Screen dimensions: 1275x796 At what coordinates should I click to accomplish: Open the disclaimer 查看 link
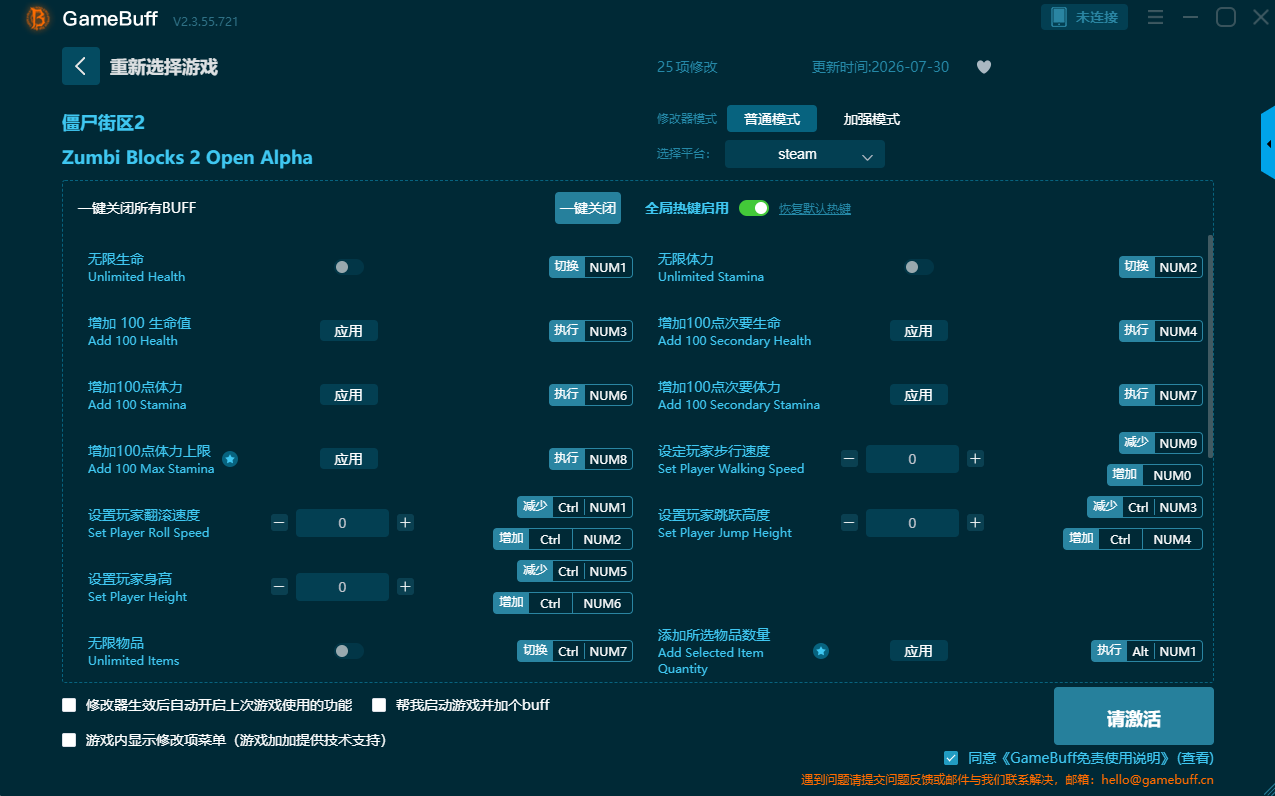[1196, 758]
